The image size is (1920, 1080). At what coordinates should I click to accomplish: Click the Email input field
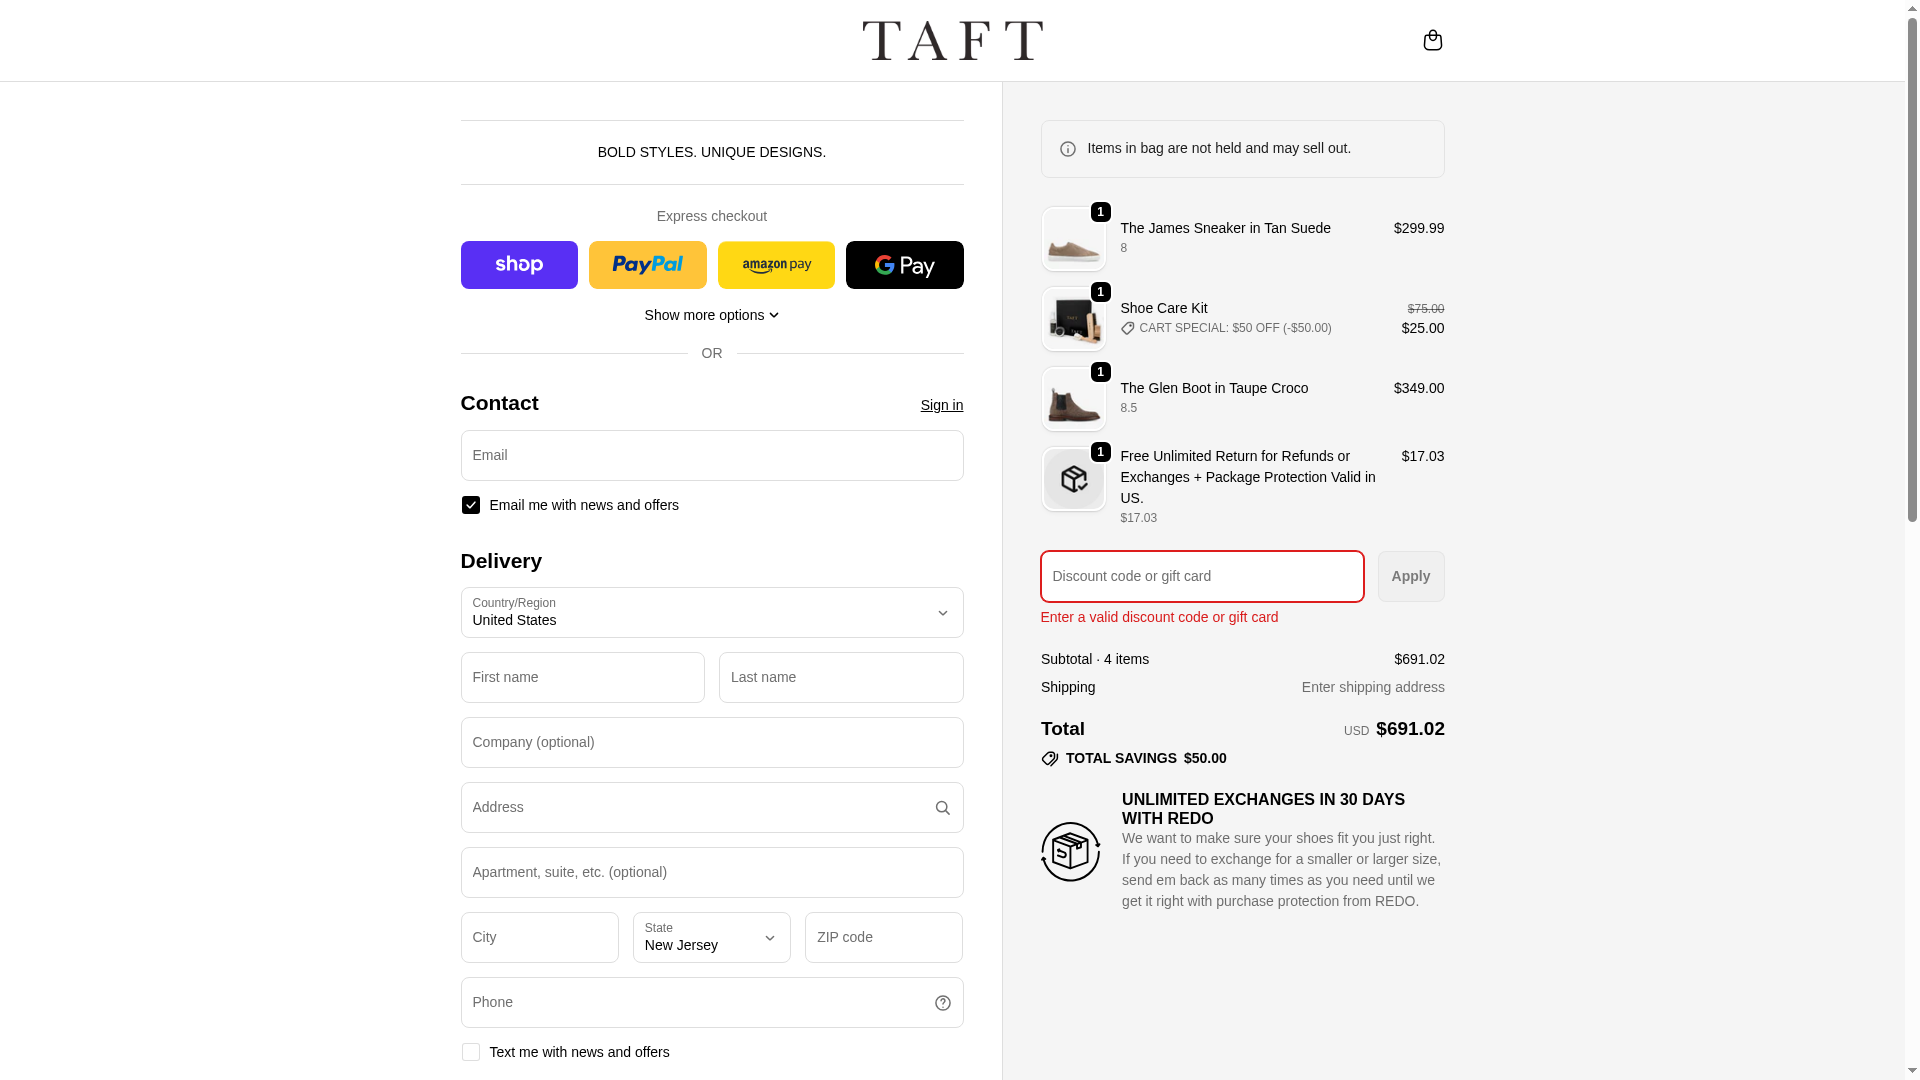(711, 455)
